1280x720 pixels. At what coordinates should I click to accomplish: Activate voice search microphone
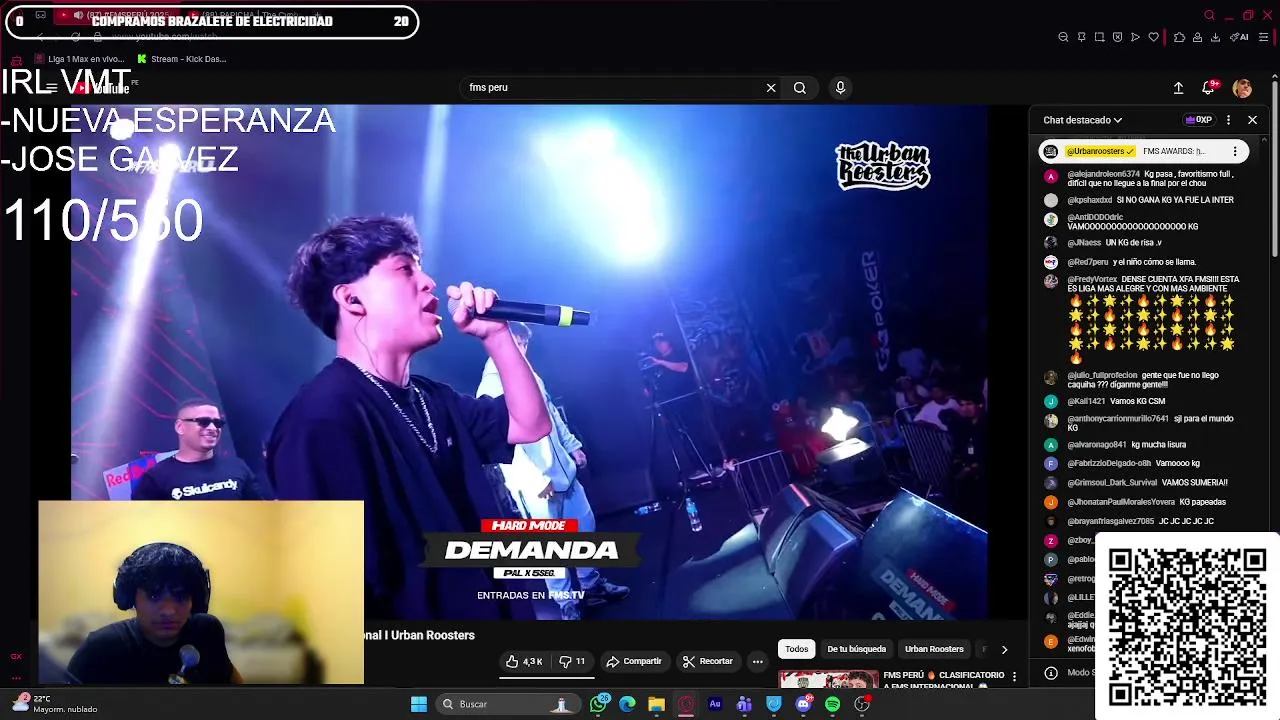(x=840, y=88)
